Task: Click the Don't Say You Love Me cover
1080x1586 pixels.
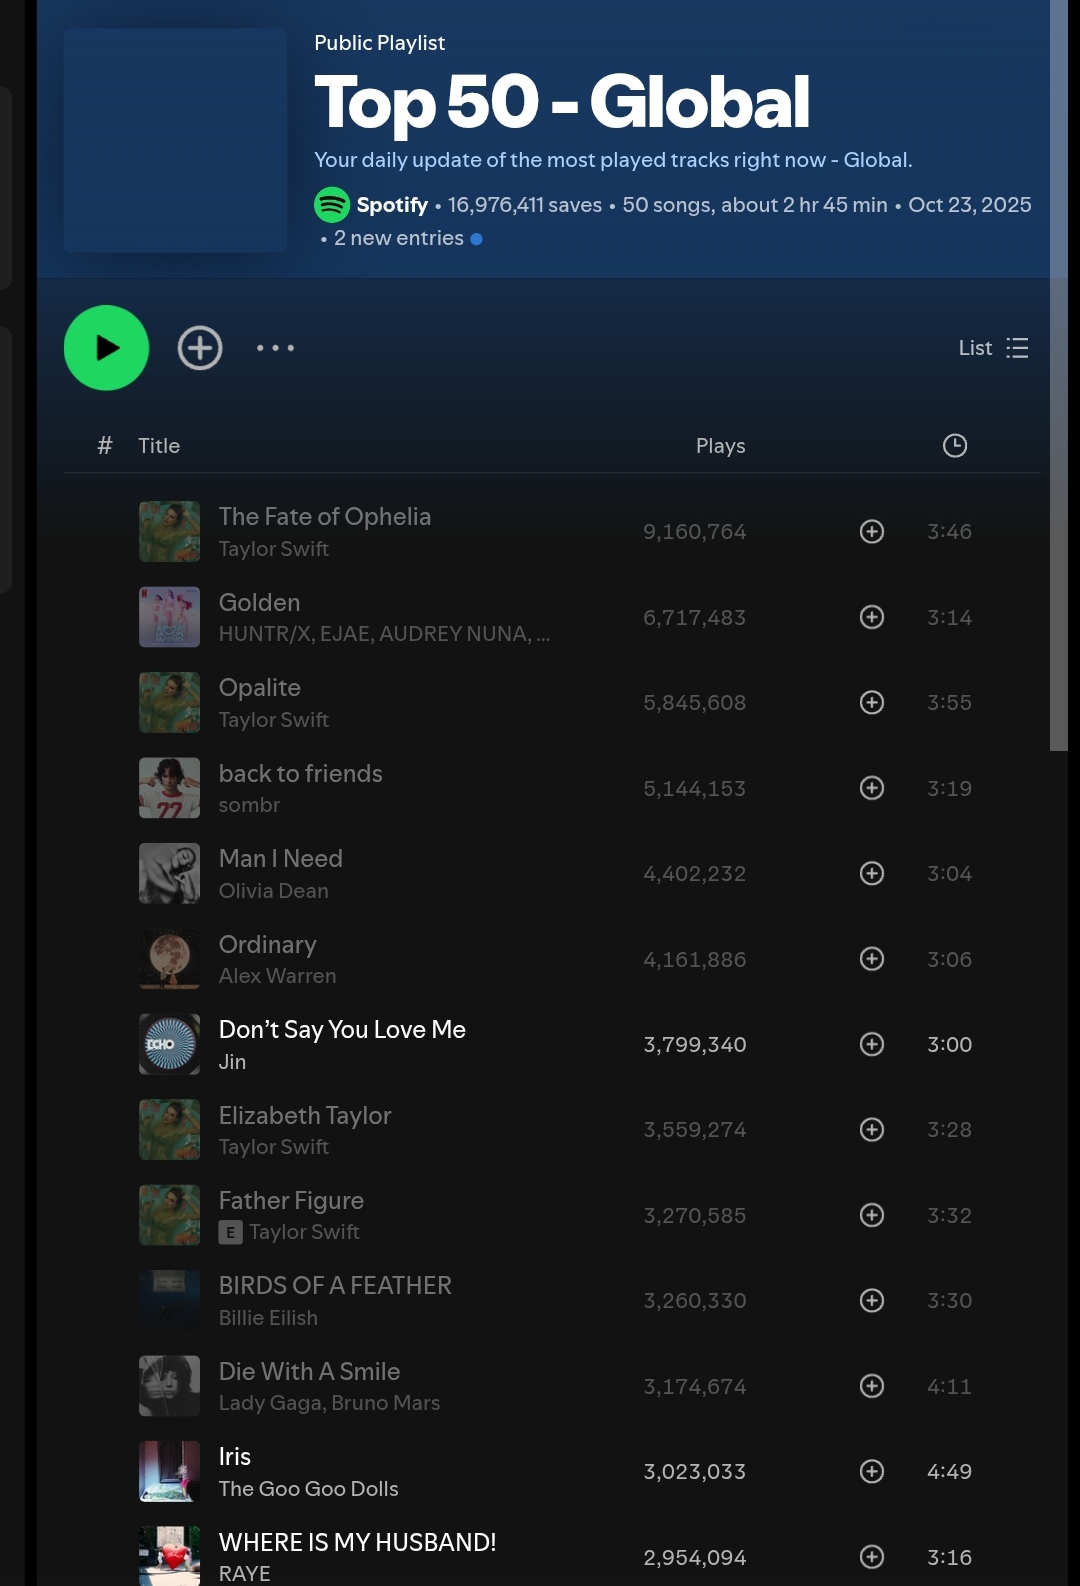Action: pyautogui.click(x=169, y=1045)
